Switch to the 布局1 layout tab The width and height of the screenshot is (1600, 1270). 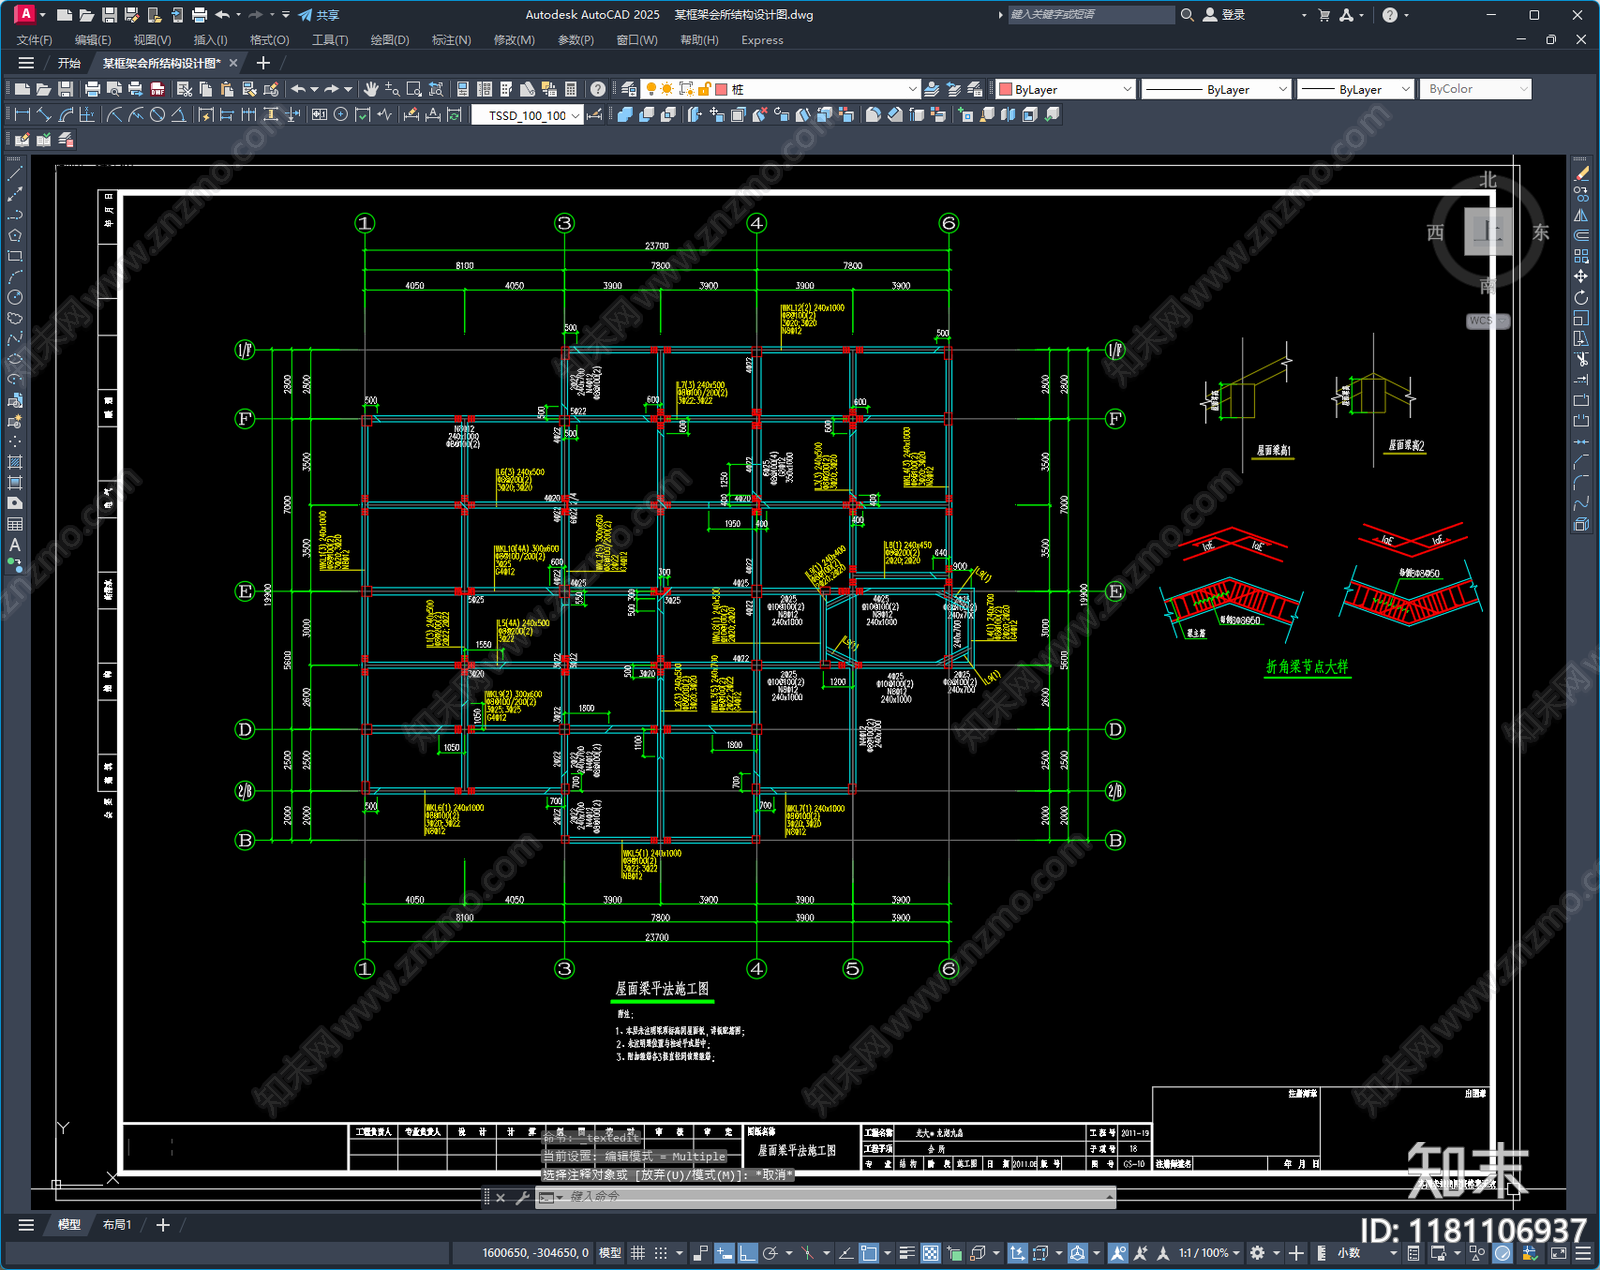pos(117,1224)
